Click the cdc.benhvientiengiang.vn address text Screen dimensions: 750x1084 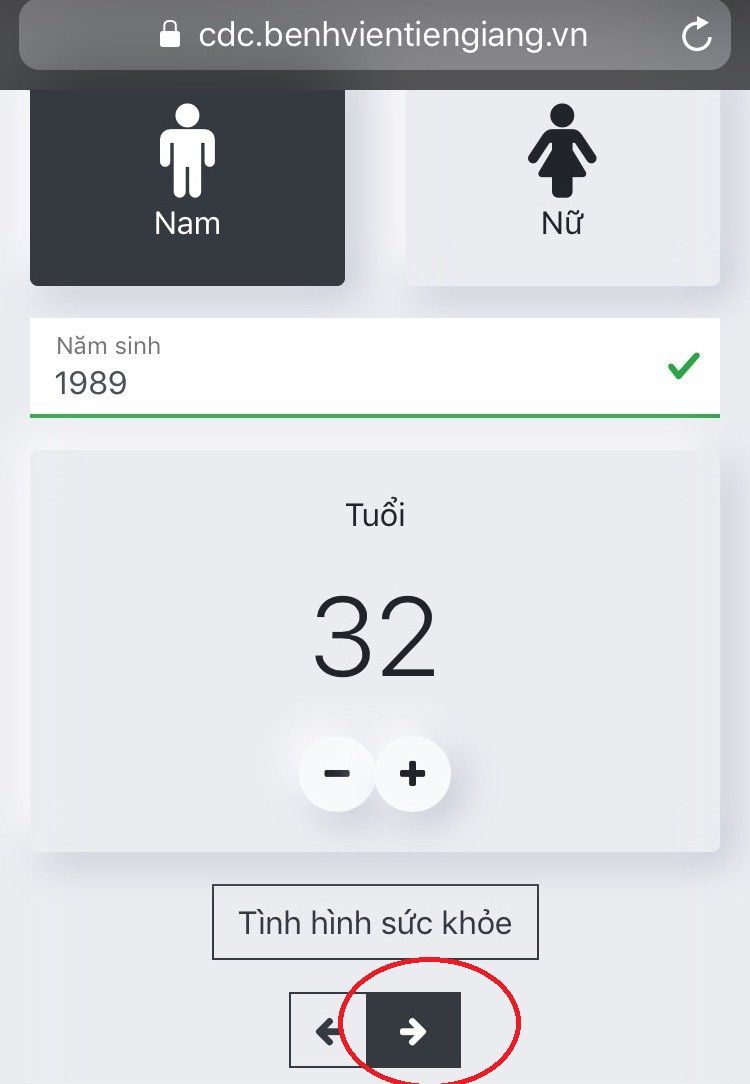[393, 35]
